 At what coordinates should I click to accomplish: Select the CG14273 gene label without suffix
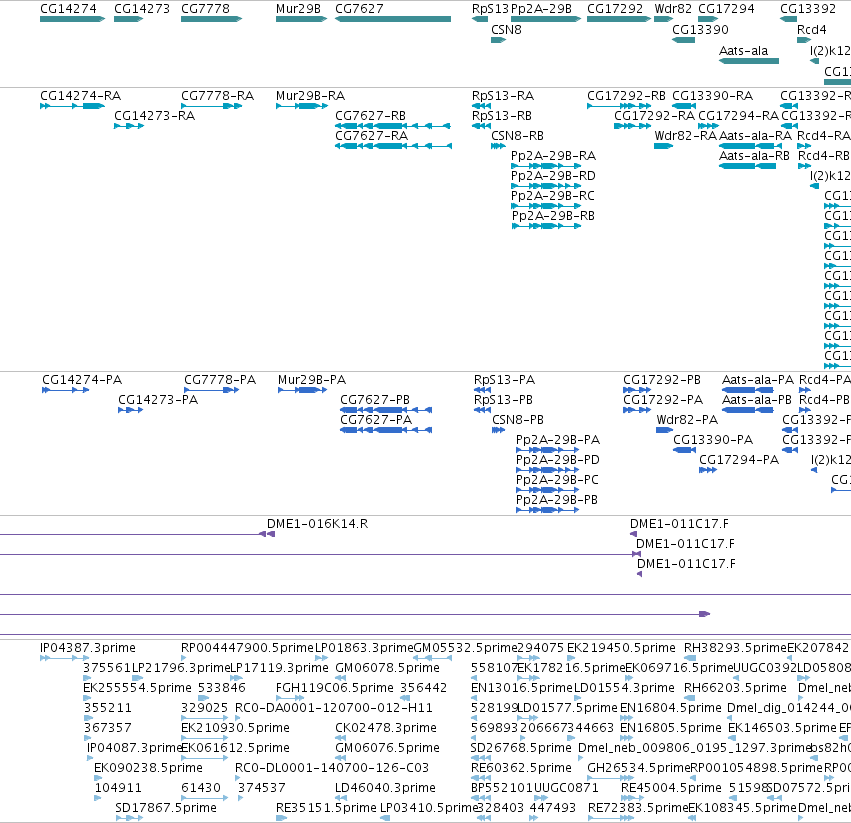(x=142, y=9)
